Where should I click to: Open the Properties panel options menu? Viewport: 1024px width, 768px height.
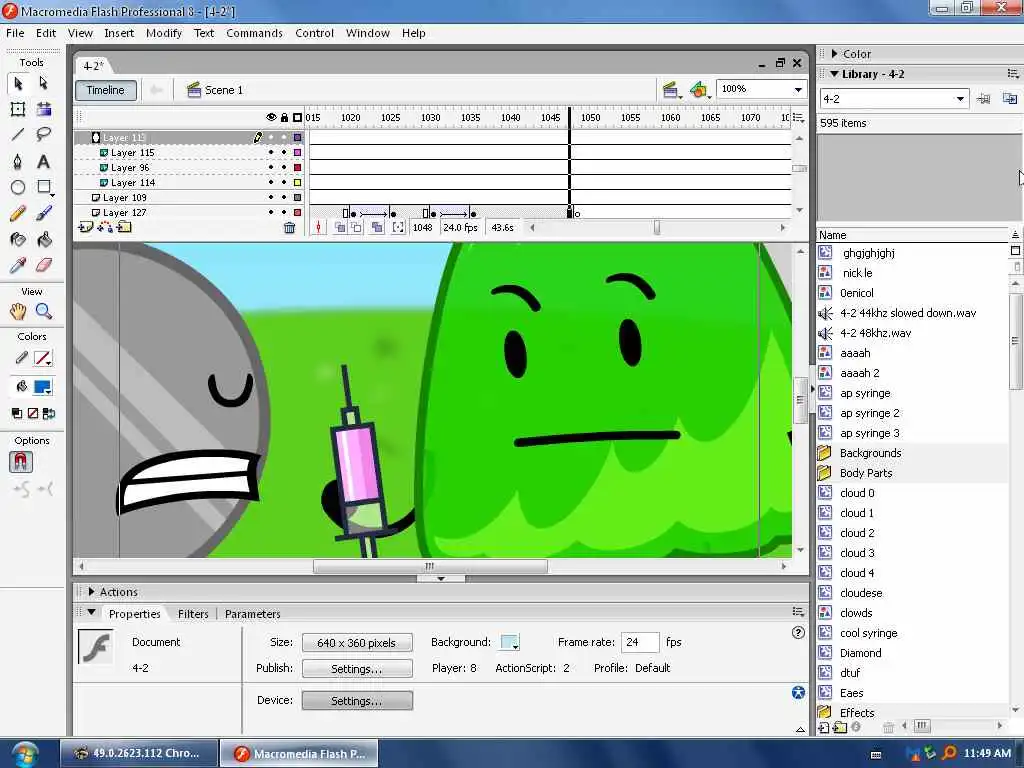click(798, 612)
